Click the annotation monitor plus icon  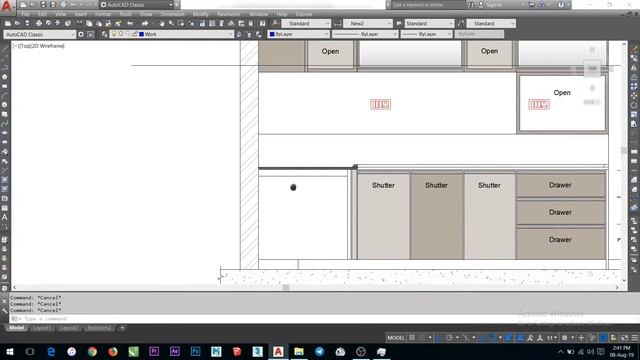pos(581,338)
